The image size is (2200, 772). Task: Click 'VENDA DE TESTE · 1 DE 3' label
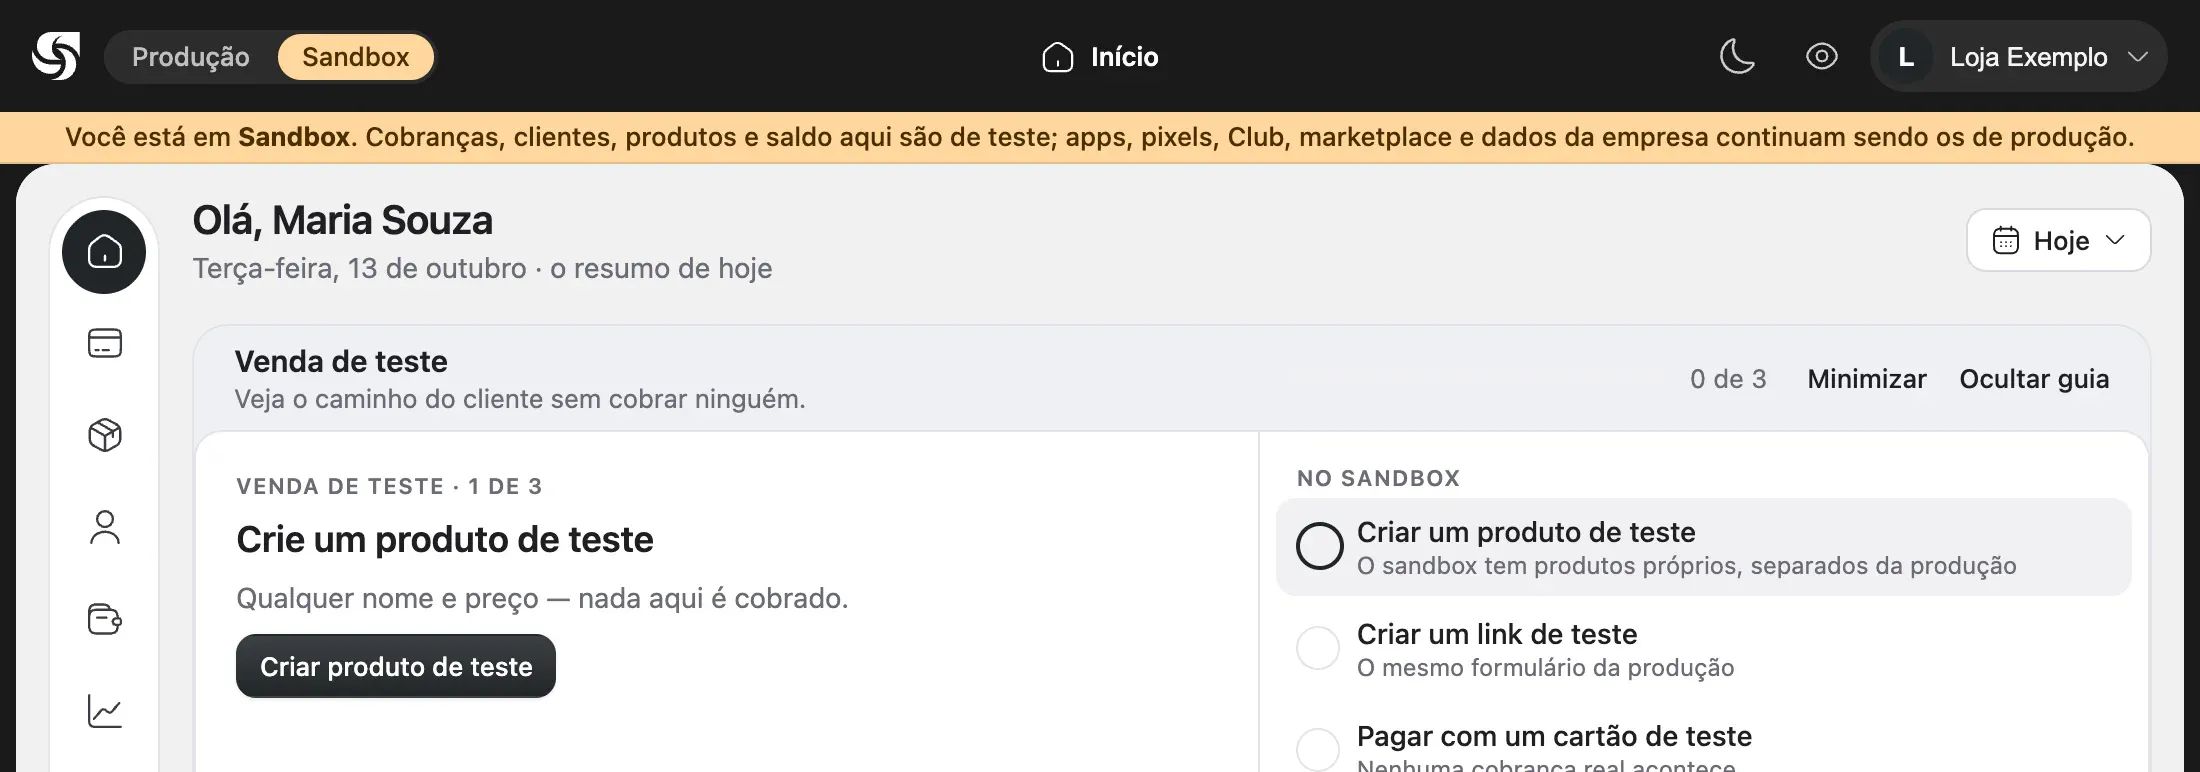tap(389, 486)
